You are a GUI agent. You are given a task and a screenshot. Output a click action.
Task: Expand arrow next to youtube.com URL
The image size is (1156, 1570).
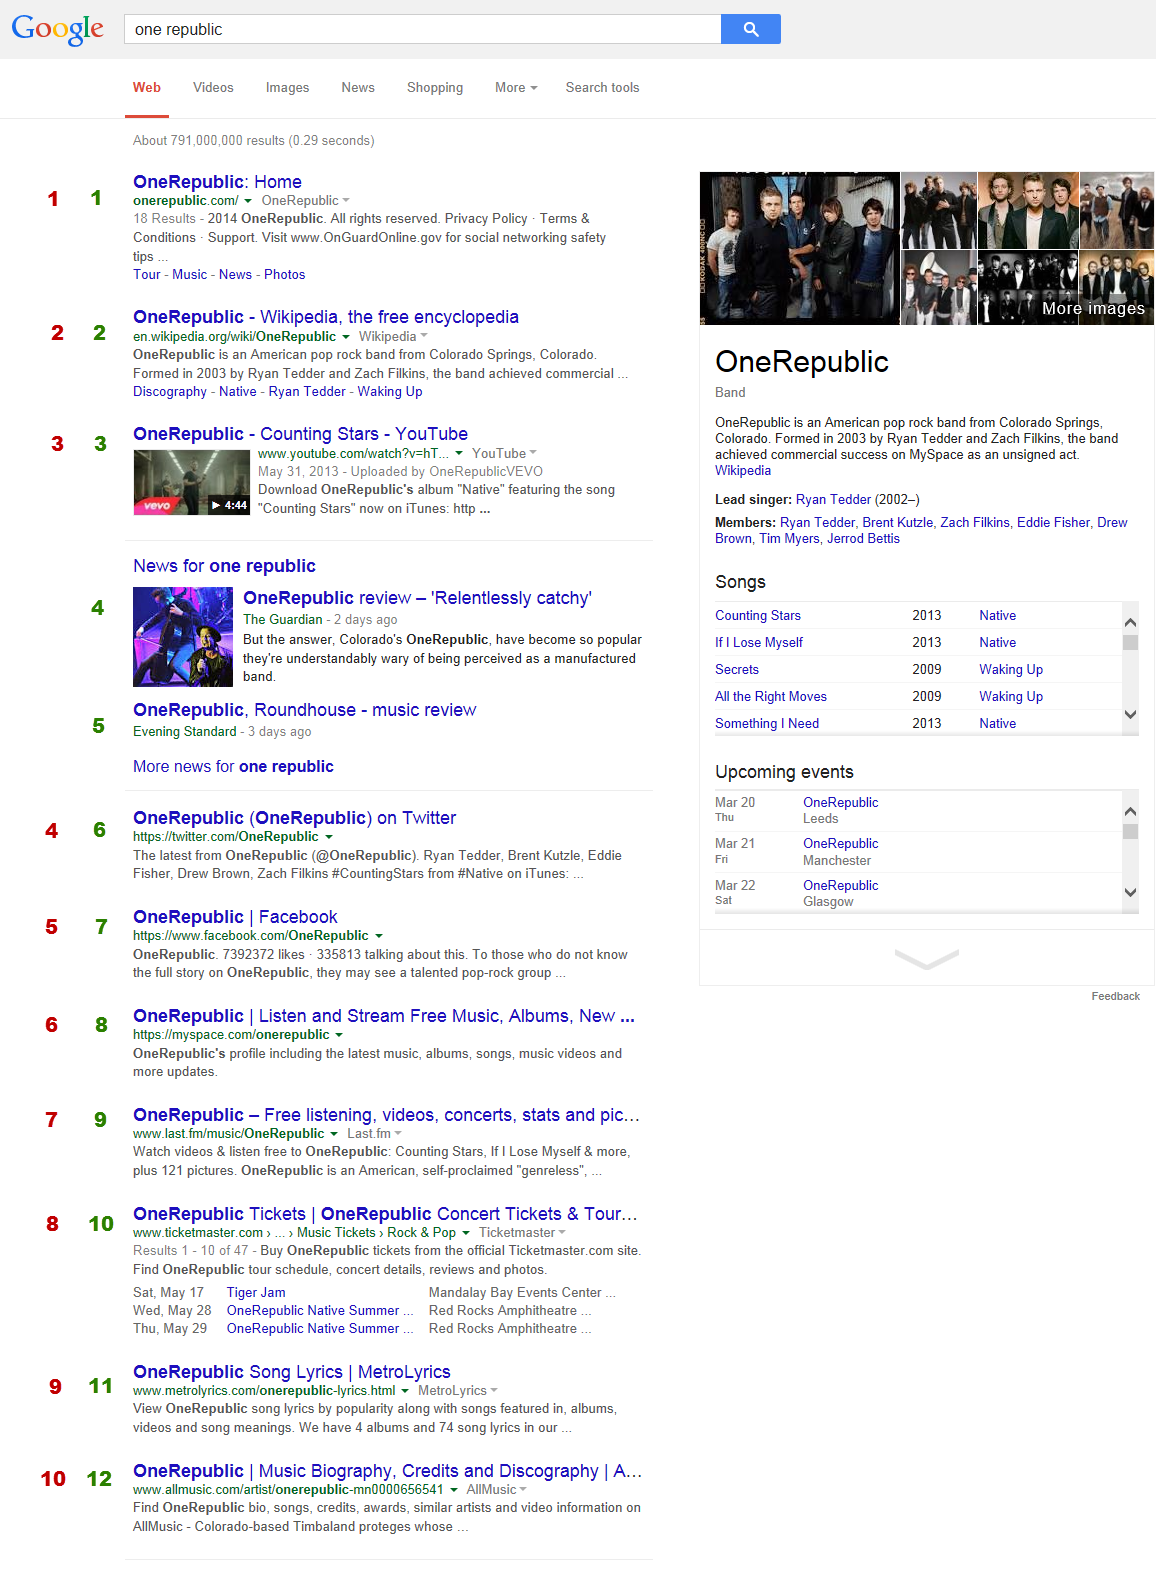click(459, 454)
